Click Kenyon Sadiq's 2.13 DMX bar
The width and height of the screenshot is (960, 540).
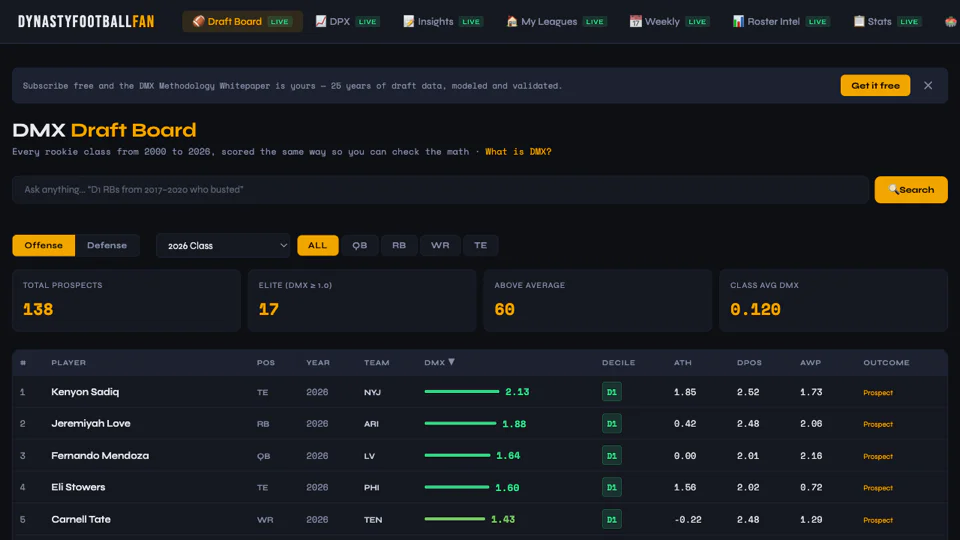pos(462,392)
